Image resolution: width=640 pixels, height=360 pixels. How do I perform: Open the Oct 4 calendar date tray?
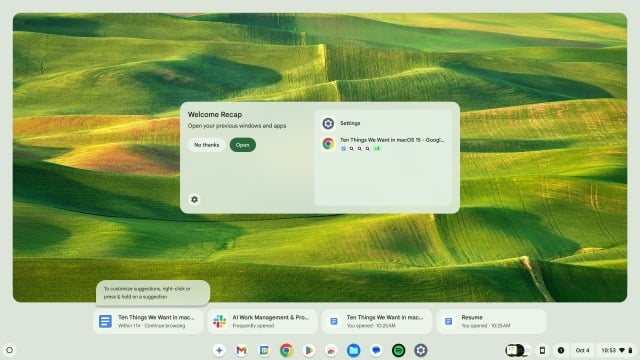click(582, 350)
